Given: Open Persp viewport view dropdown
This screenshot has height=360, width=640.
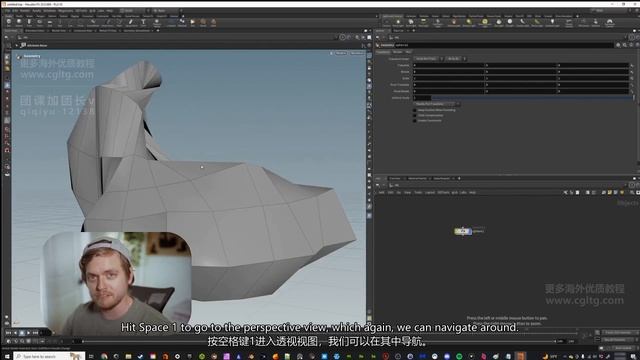Looking at the screenshot, I should pyautogui.click(x=341, y=53).
